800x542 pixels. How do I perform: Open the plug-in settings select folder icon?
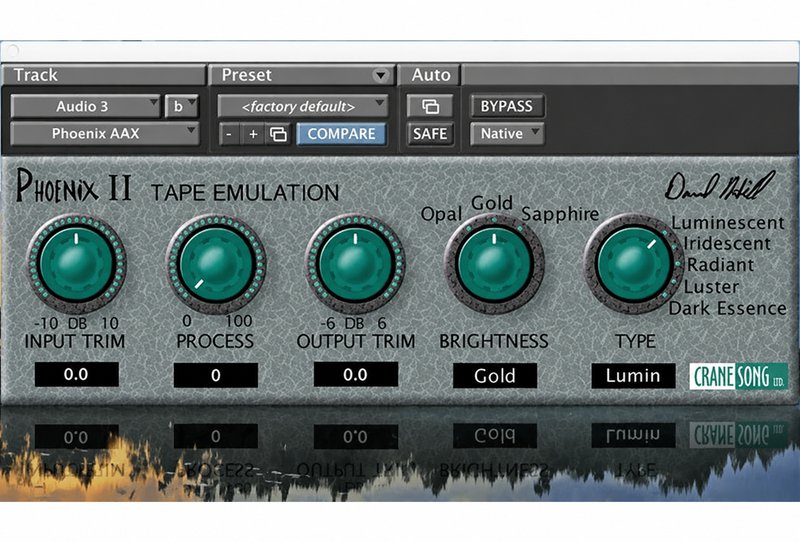[278, 134]
